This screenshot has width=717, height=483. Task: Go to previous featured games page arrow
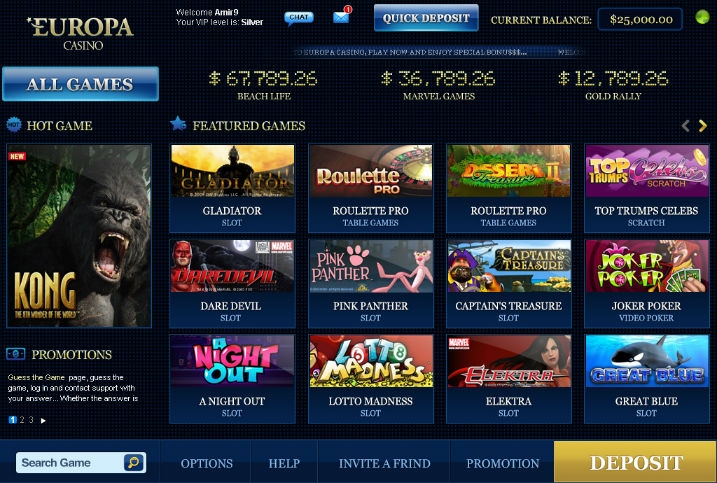685,126
